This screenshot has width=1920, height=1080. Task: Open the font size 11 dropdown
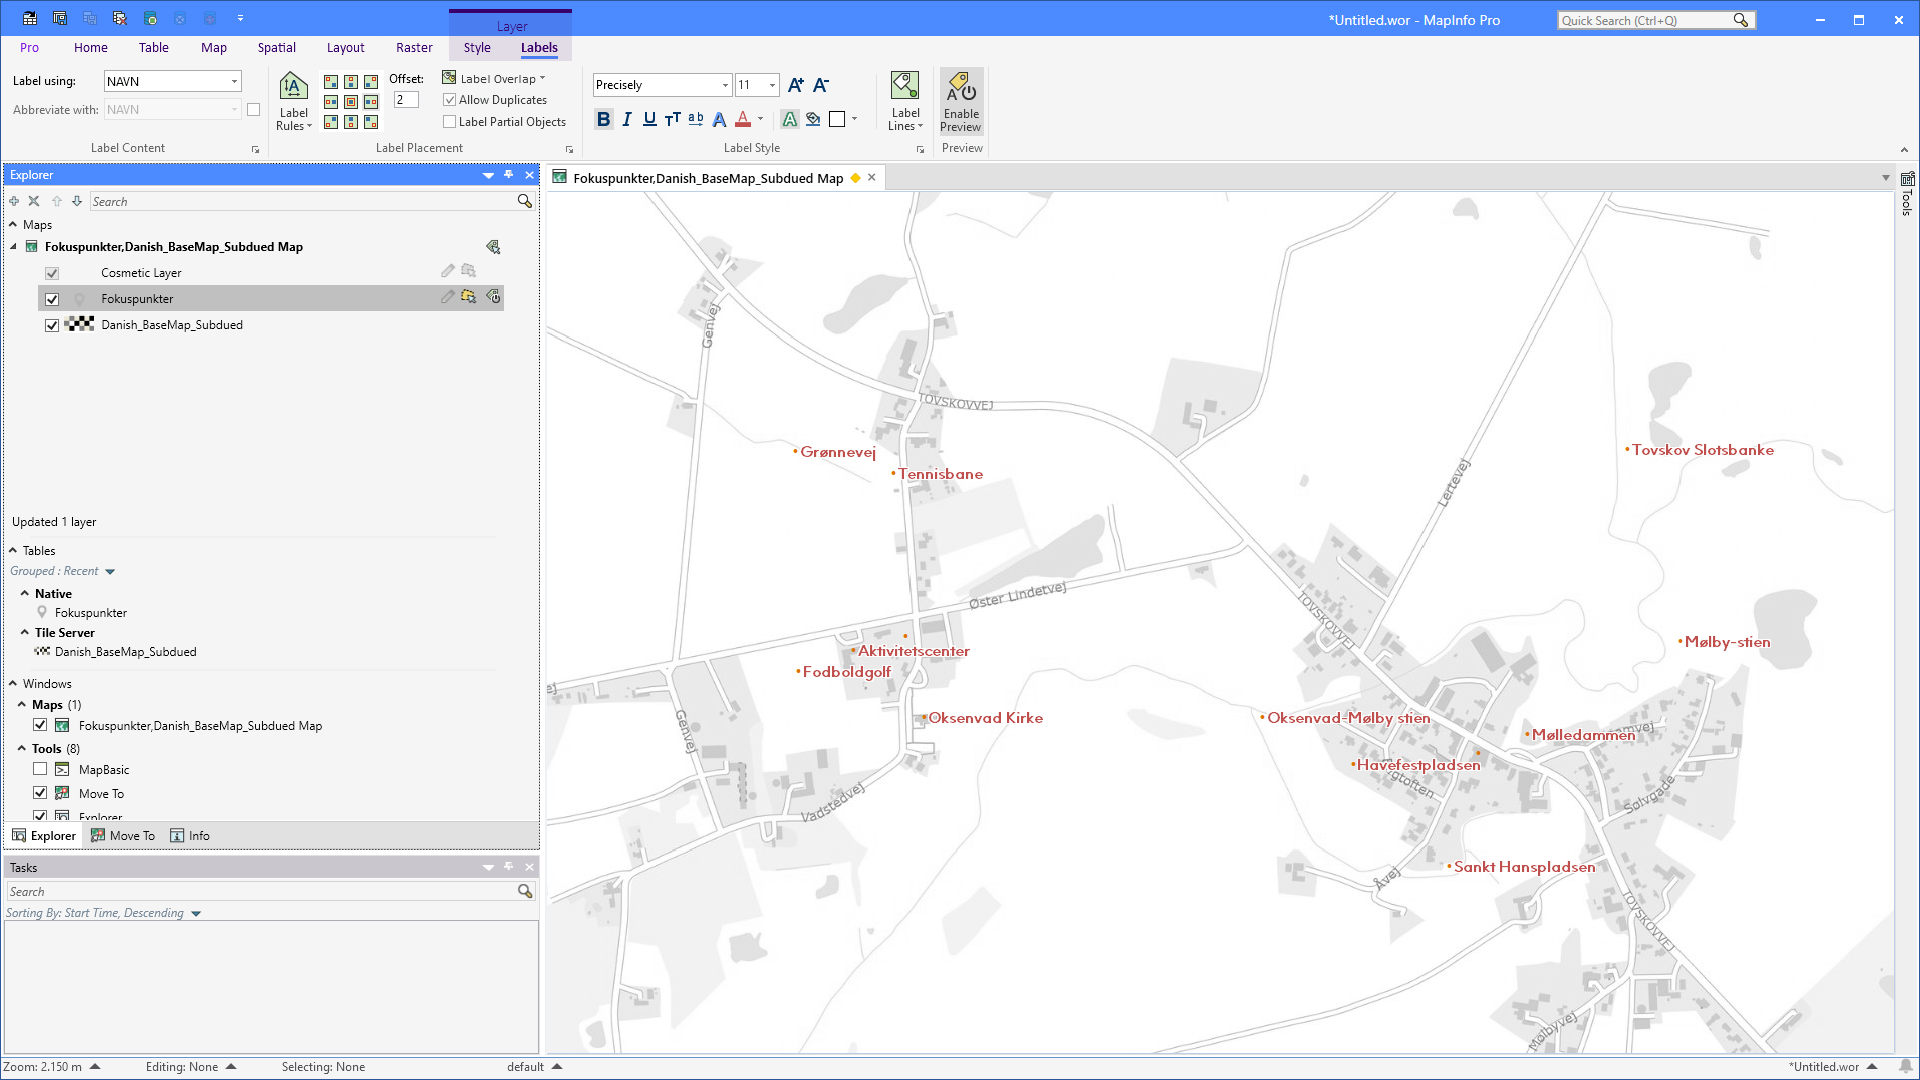[772, 85]
